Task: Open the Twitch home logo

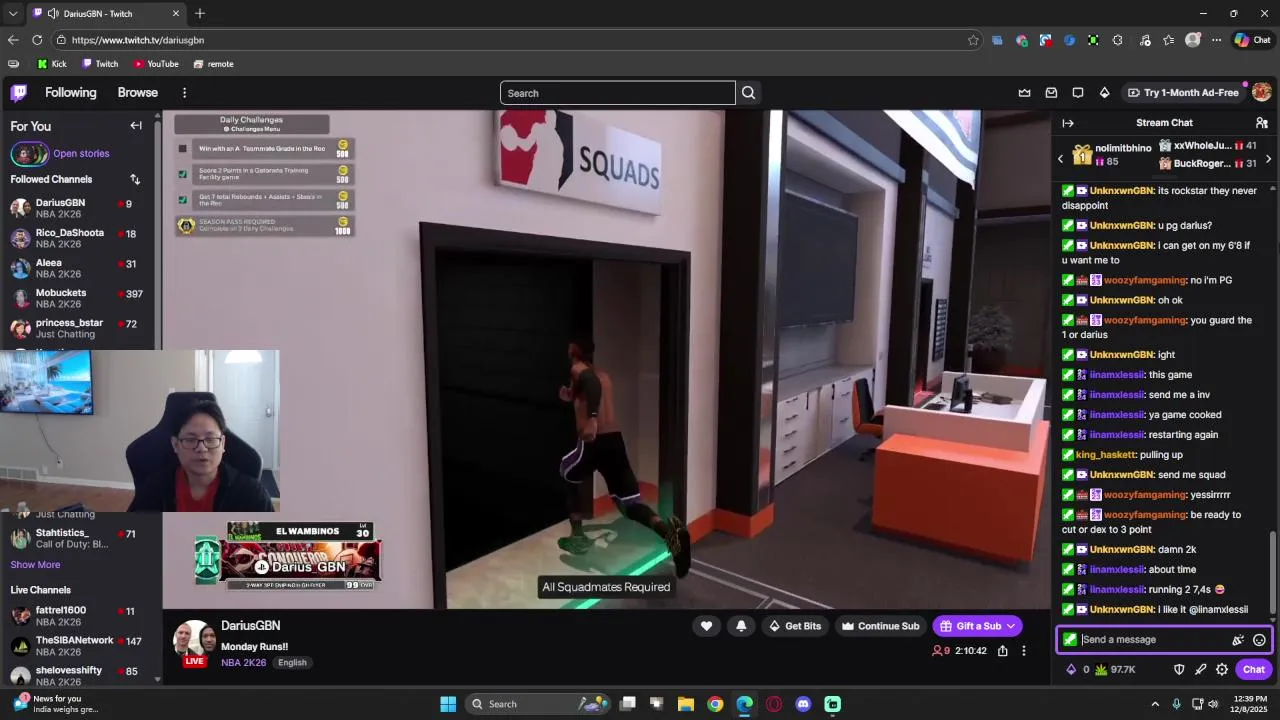Action: pyautogui.click(x=19, y=93)
